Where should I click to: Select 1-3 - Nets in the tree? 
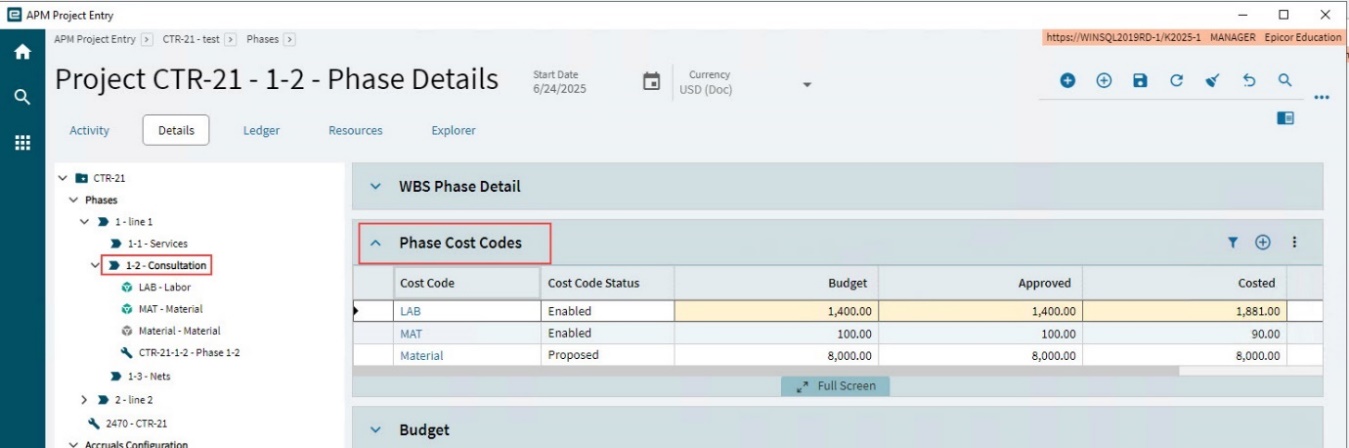pyautogui.click(x=149, y=376)
